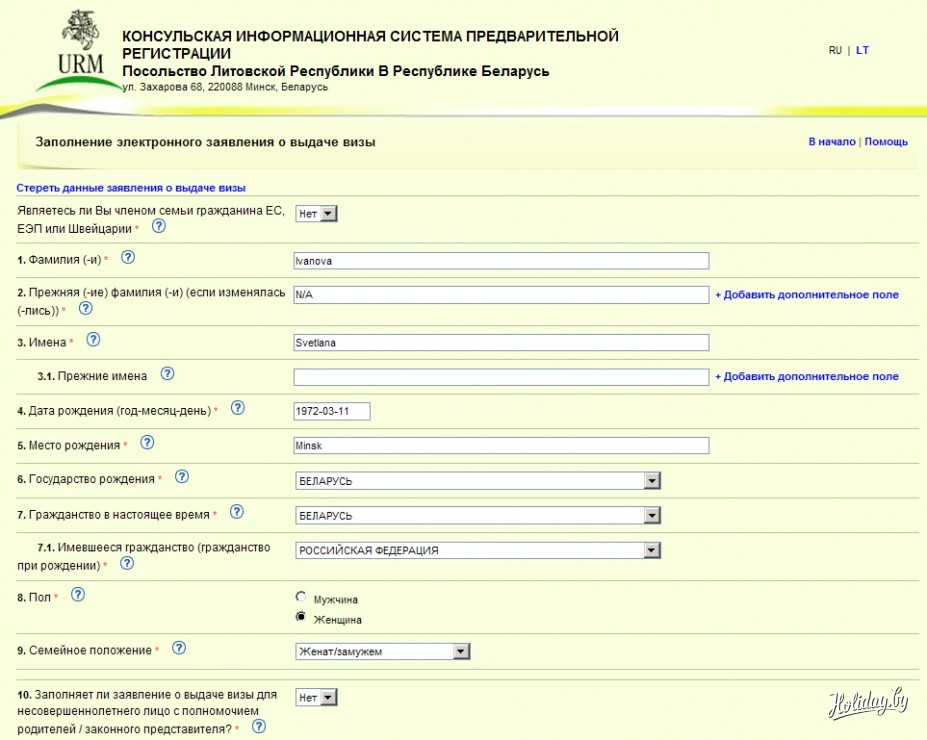This screenshot has height=740, width=927.
Task: Click Стереть данные заявления link
Action: (x=131, y=188)
